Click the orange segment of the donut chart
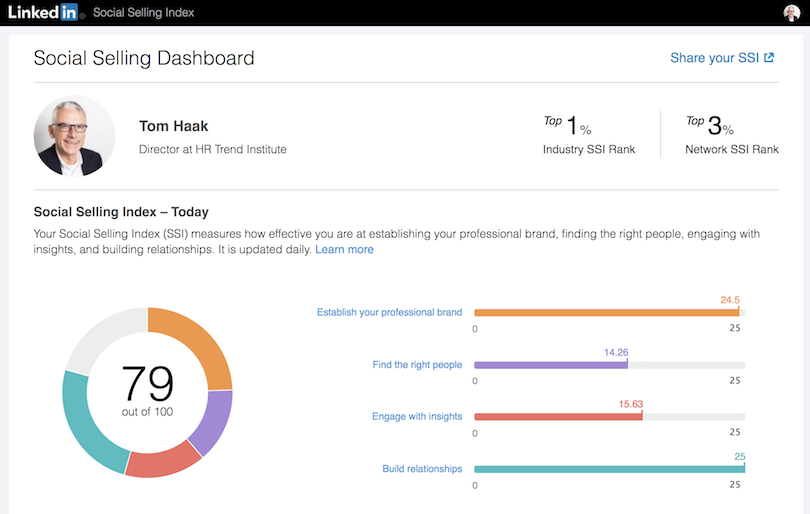The height and width of the screenshot is (514, 810). (x=198, y=341)
